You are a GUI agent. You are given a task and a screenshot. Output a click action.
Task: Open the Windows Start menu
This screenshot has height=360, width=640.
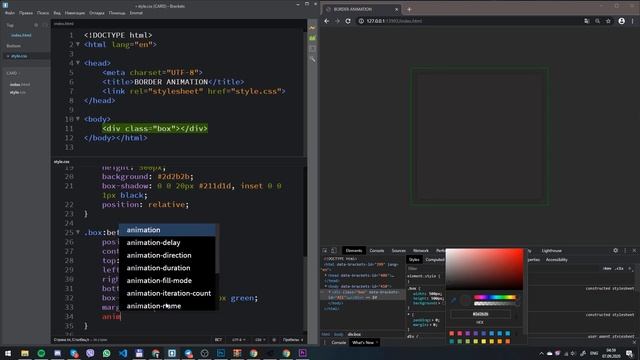tap(8, 353)
